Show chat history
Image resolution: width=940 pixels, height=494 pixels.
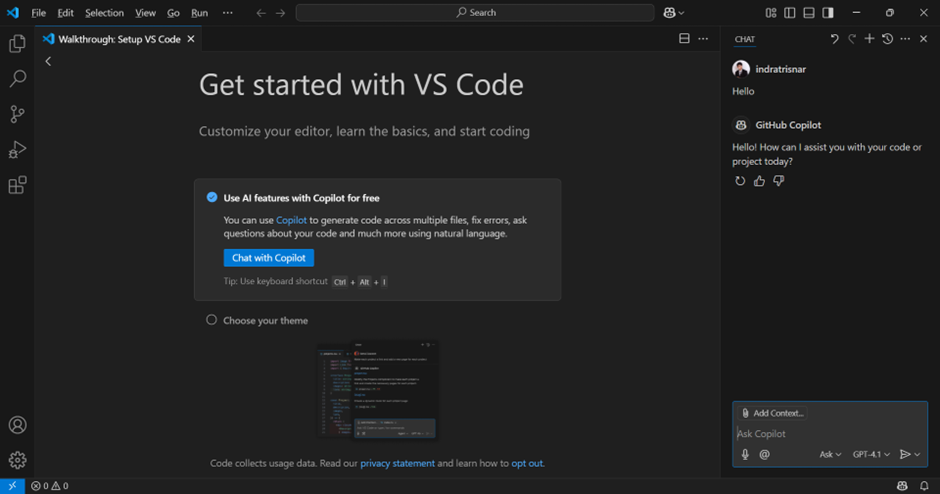pos(887,39)
